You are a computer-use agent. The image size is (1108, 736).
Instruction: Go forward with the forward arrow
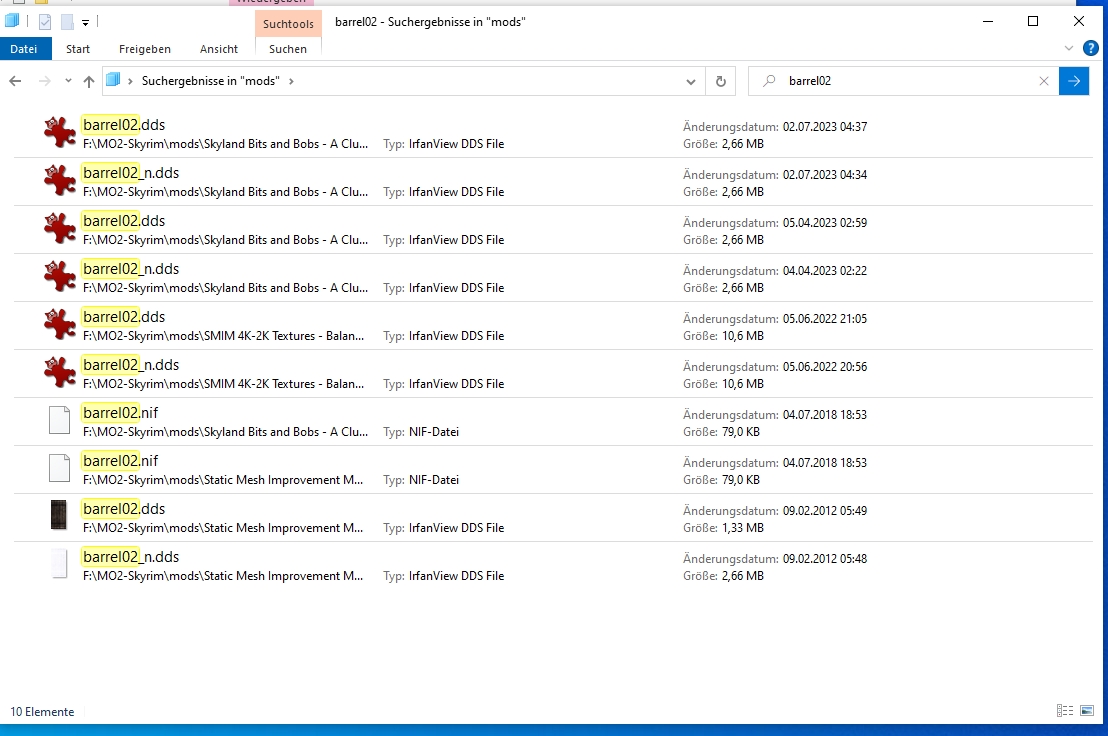45,81
